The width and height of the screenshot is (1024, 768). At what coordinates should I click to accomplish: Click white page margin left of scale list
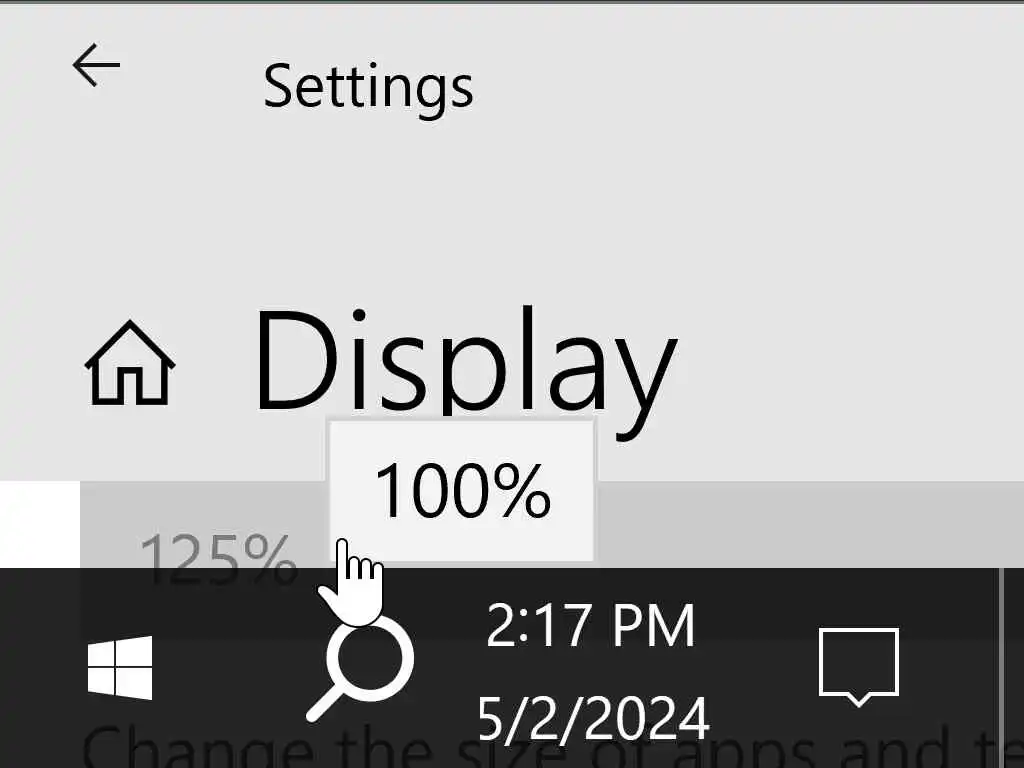tap(39, 524)
